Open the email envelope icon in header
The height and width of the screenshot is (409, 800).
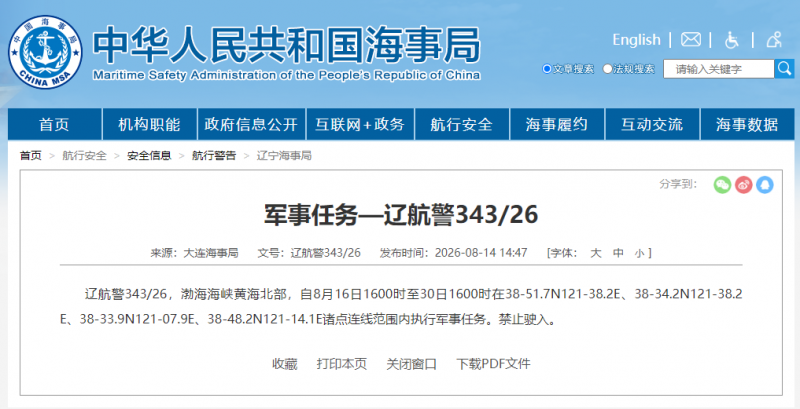(x=690, y=39)
